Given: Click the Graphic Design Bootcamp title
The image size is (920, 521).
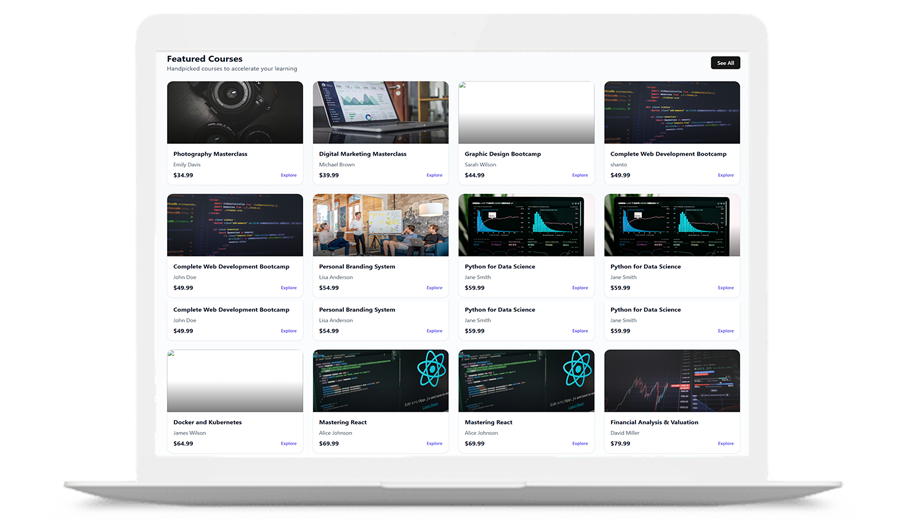Looking at the screenshot, I should (503, 154).
